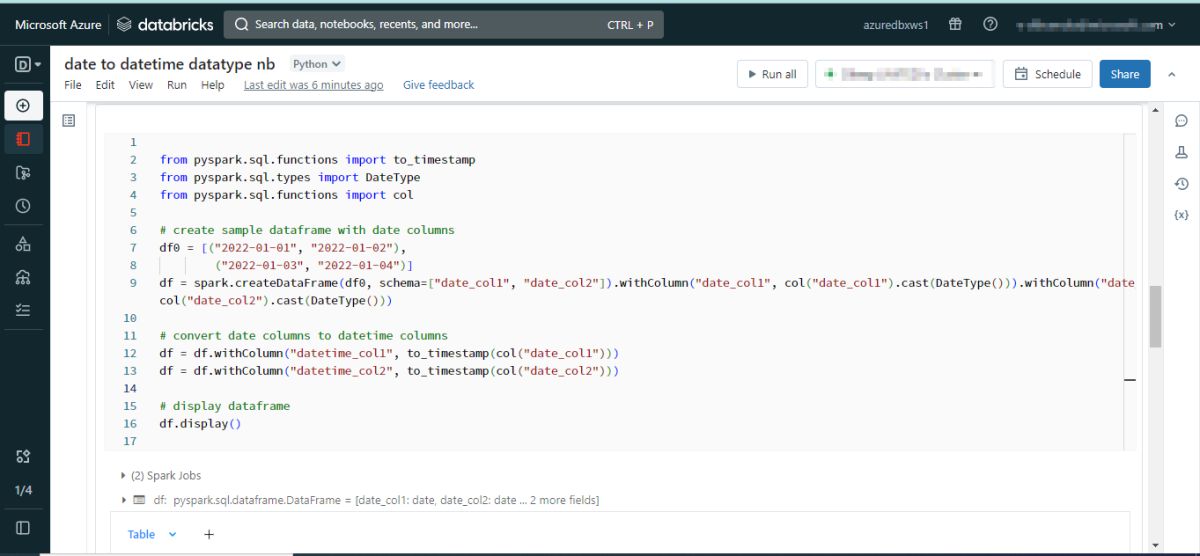Click 'import DateType' code line
Screen dimensions: 1200x556
(x=290, y=177)
